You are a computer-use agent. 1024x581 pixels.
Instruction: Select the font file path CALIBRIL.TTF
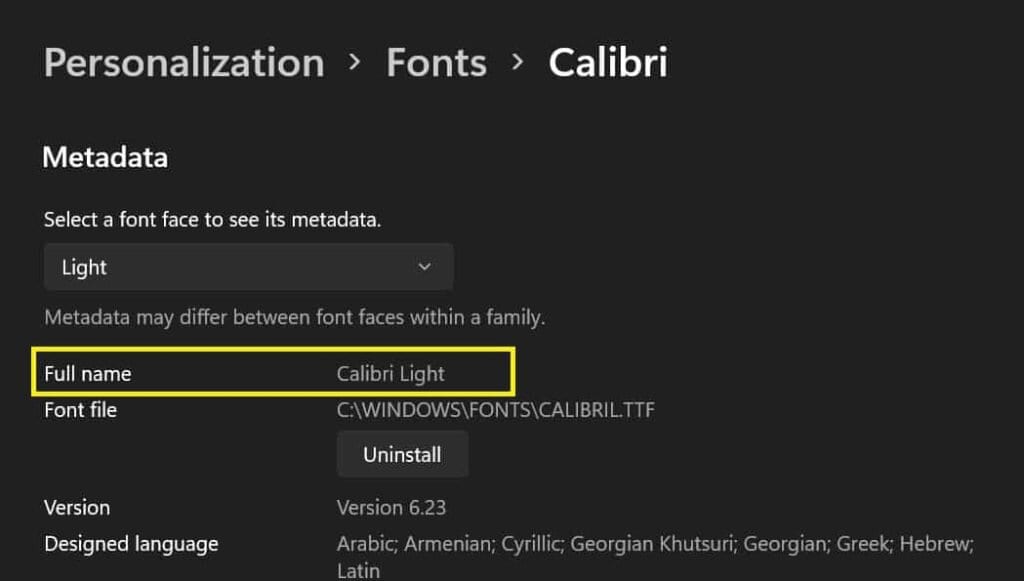[x=495, y=409]
